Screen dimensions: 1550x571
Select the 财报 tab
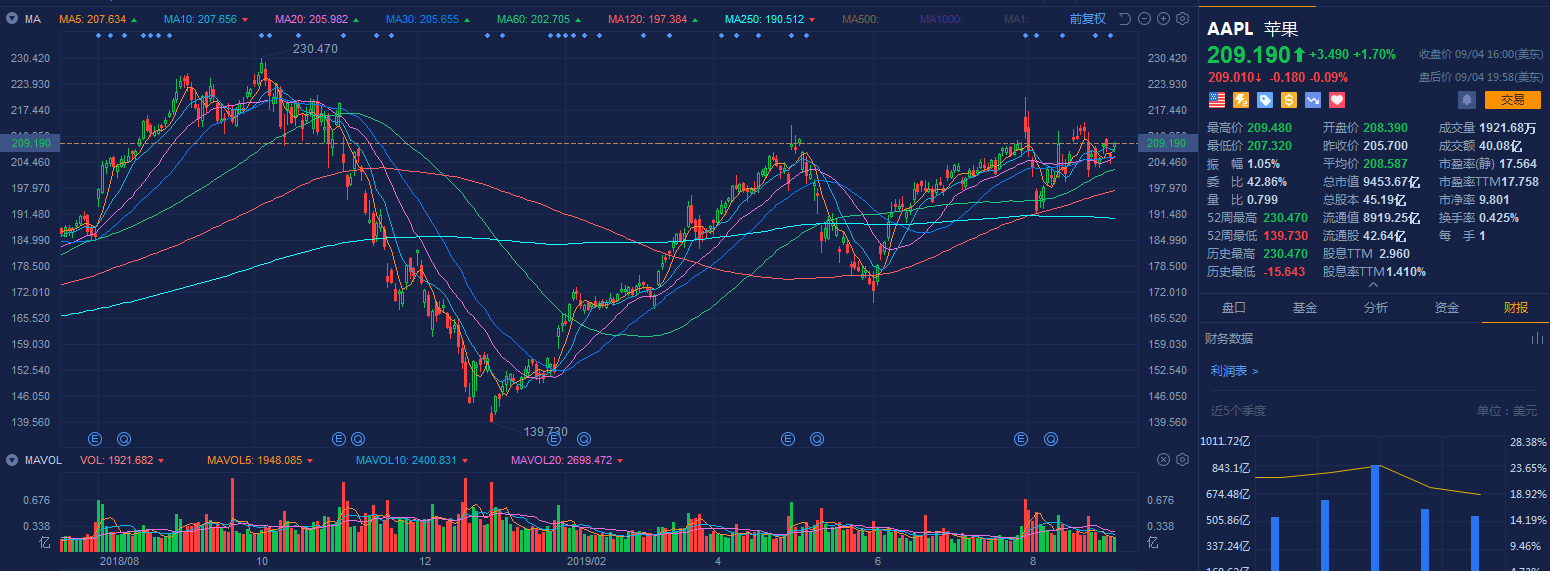tap(1516, 308)
